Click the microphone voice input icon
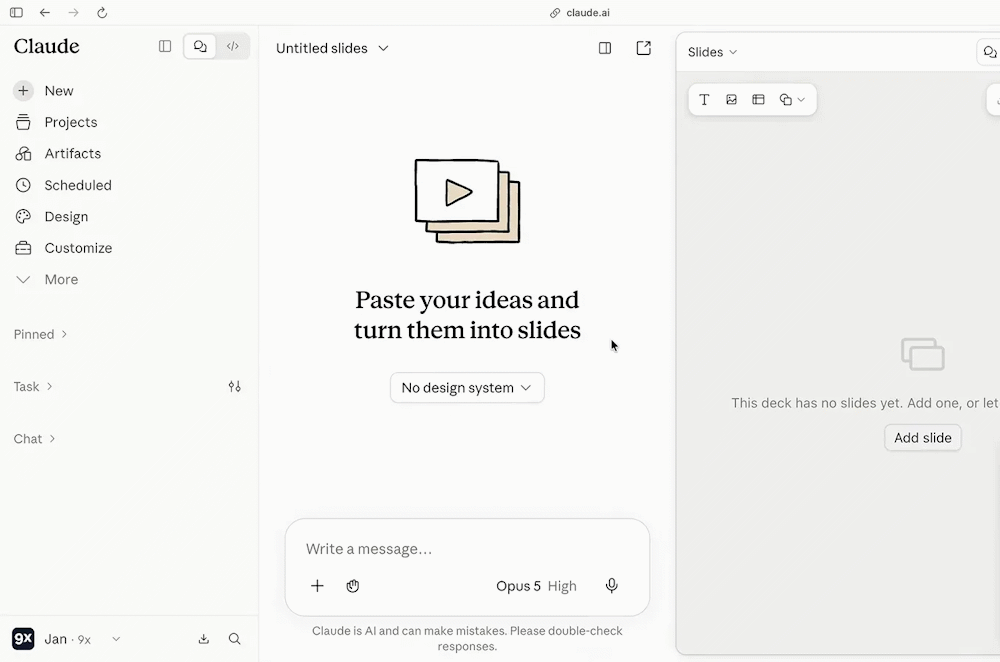Viewport: 1000px width, 662px height. pyautogui.click(x=612, y=586)
